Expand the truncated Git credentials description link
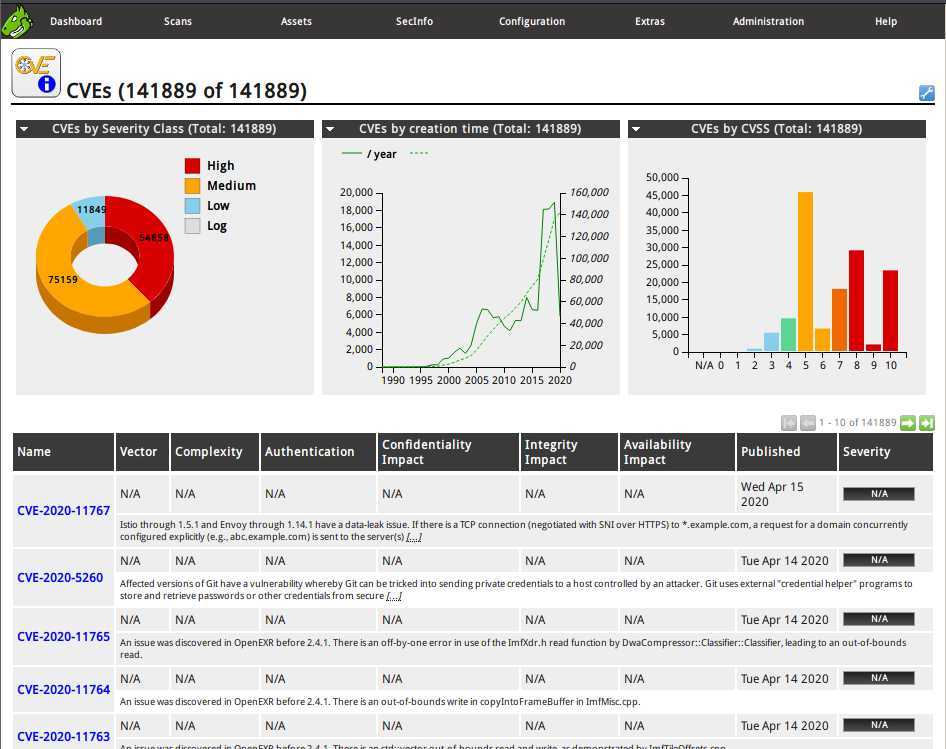946x749 pixels. (394, 596)
